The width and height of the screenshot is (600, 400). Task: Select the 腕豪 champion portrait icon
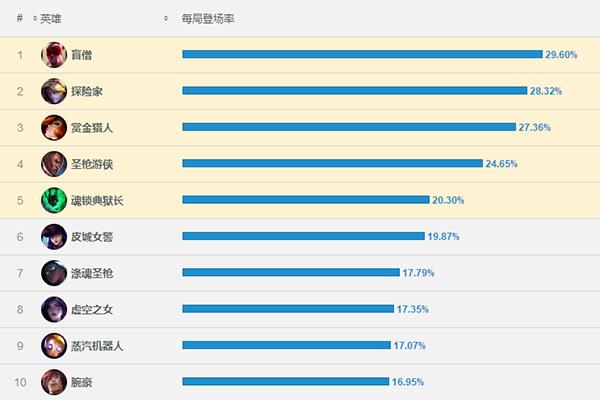click(x=54, y=381)
